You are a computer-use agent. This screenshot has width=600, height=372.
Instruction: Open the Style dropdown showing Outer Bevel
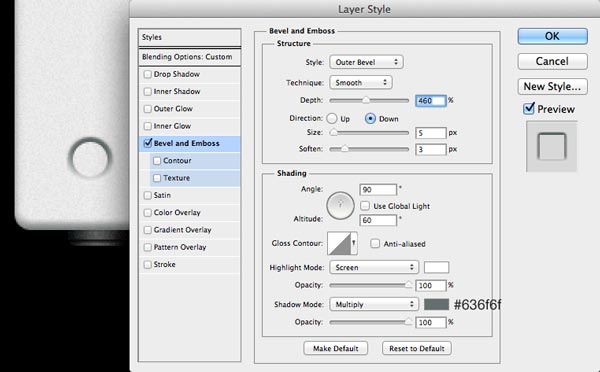click(366, 62)
